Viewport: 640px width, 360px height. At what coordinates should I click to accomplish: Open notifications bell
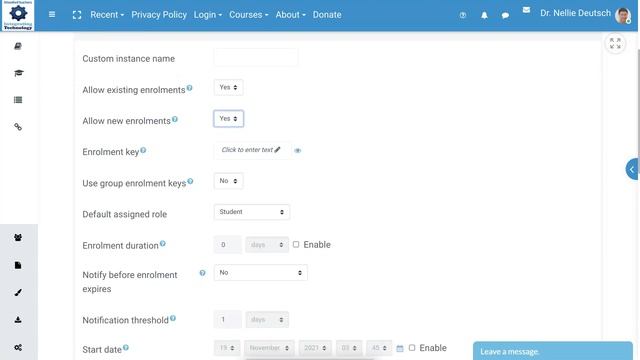pos(484,15)
